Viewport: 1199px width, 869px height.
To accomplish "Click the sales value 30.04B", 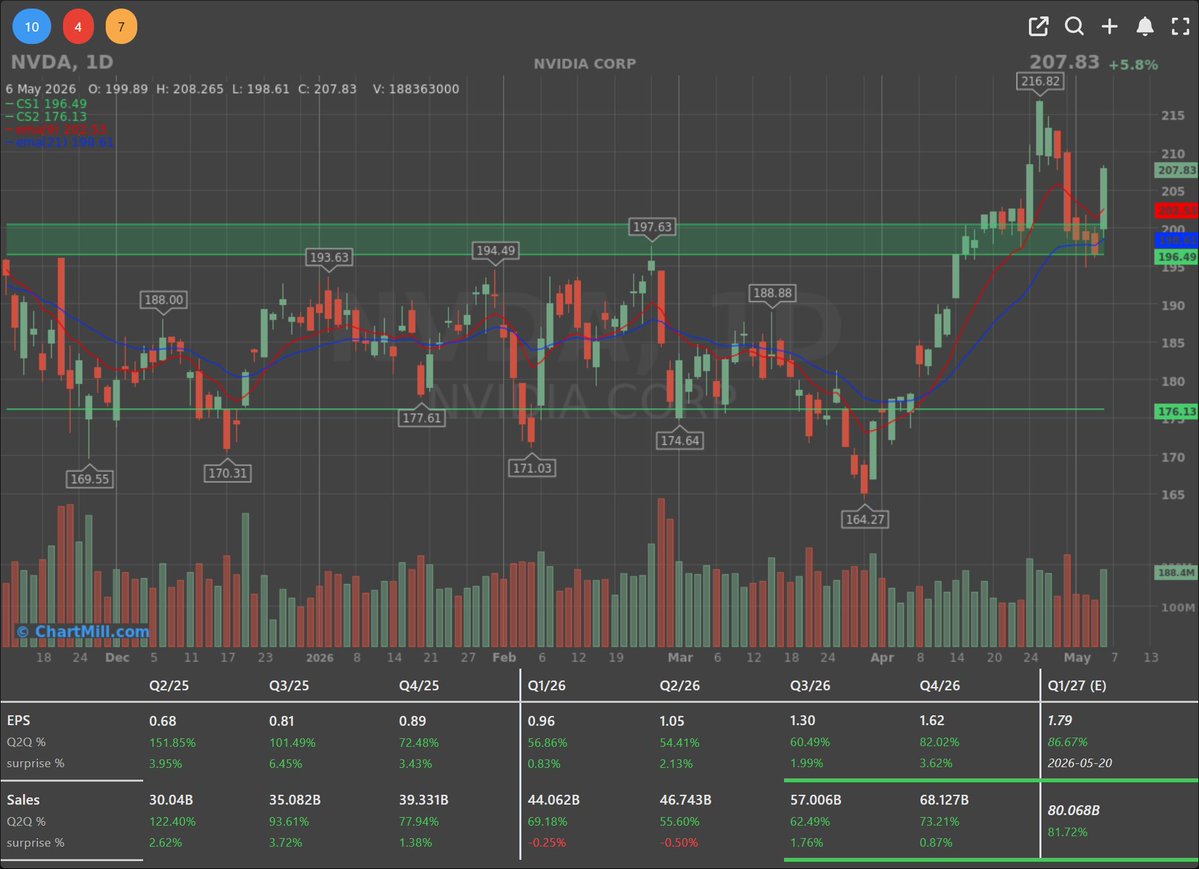I will (x=171, y=800).
